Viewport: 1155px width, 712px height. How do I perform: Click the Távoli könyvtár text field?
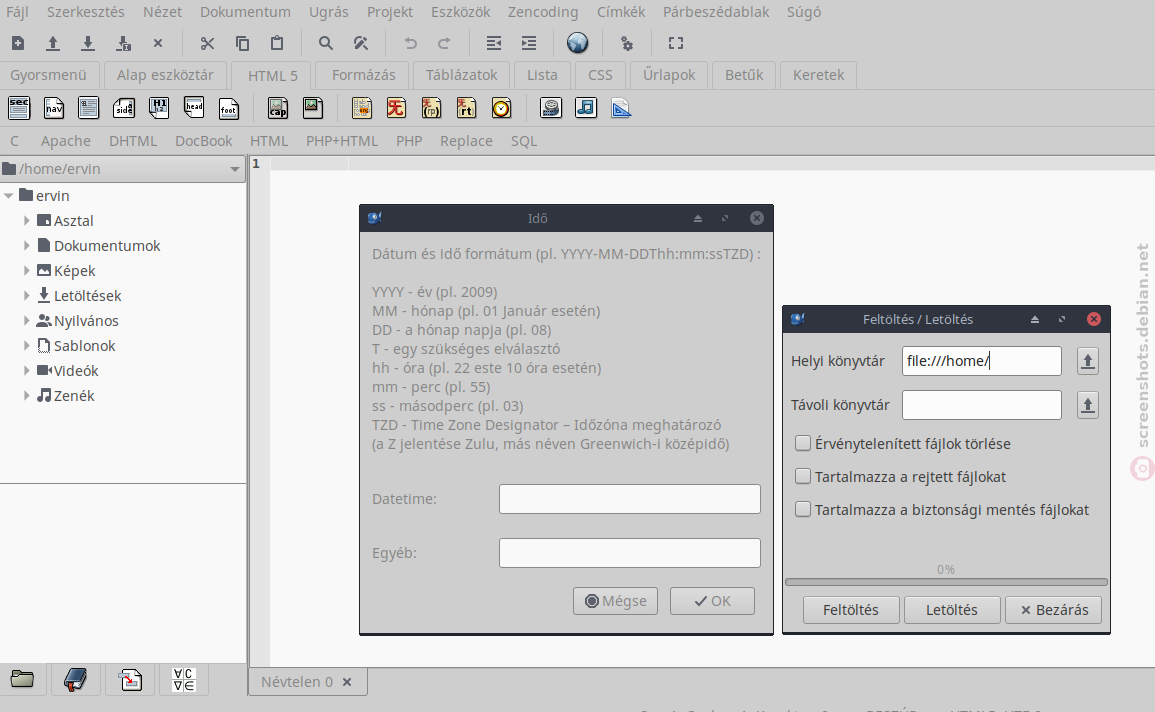pyautogui.click(x=982, y=405)
